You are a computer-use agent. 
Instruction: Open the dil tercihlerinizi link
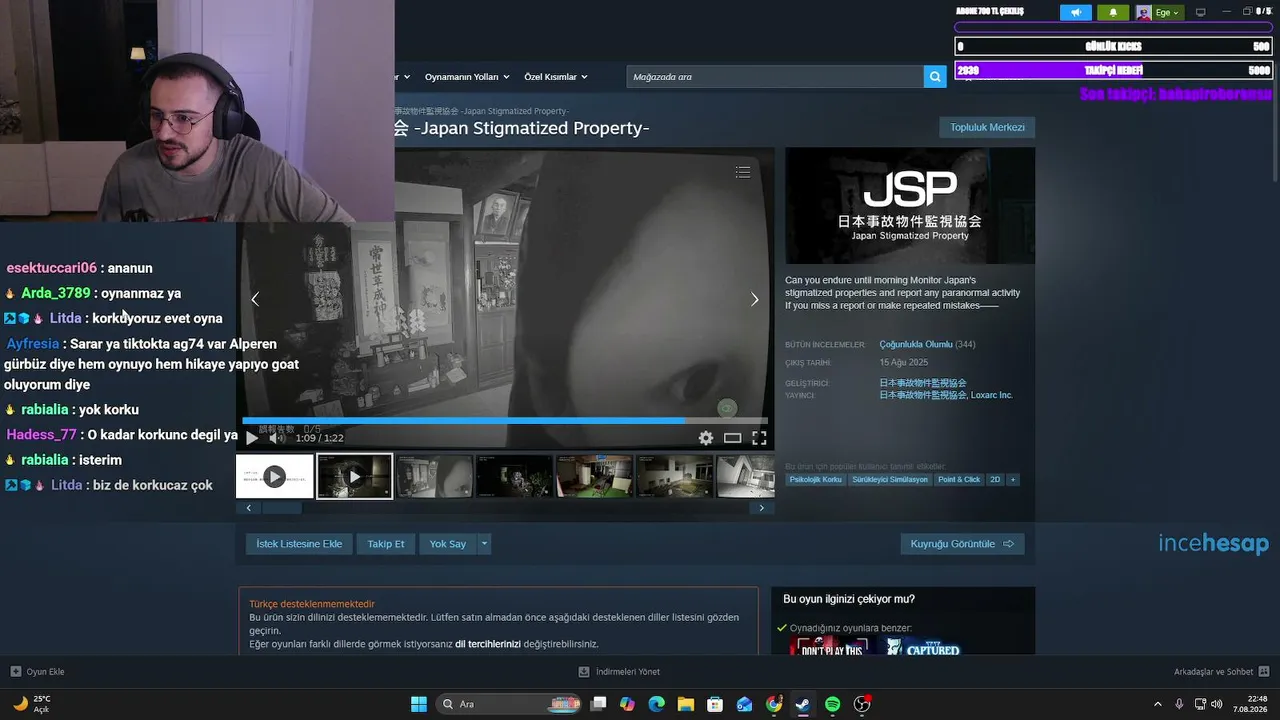tap(488, 644)
